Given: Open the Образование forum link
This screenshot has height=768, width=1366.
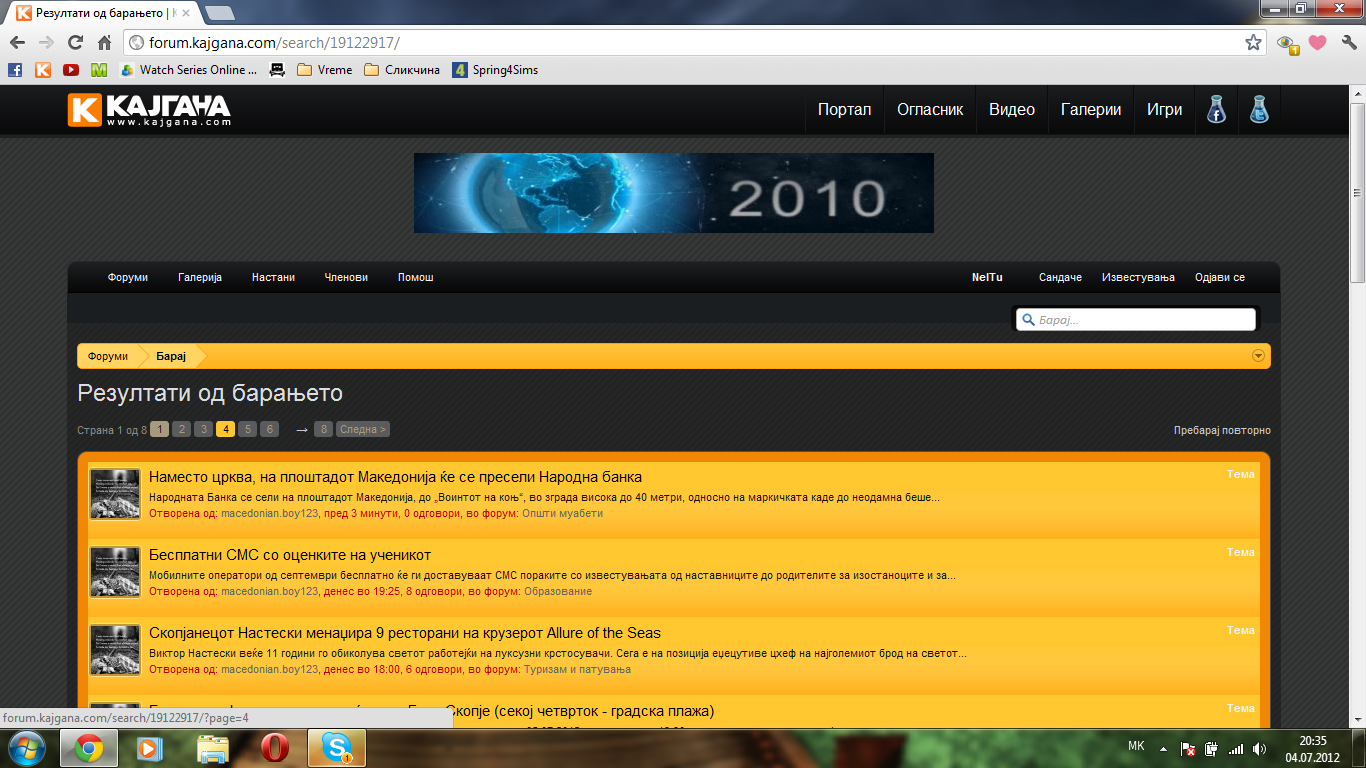Looking at the screenshot, I should click(558, 591).
